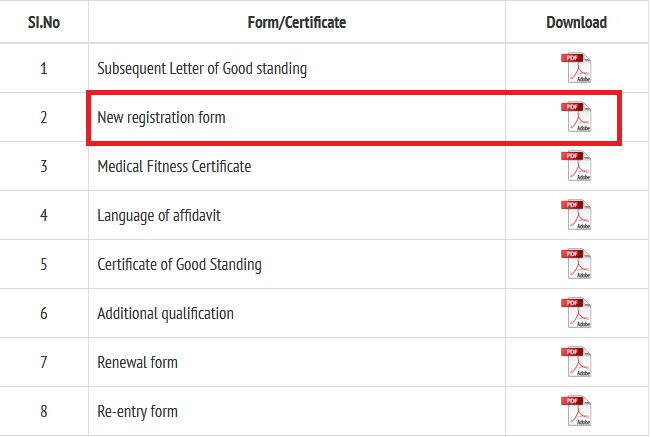Download the New registration form PDF
651x437 pixels.
coord(576,117)
